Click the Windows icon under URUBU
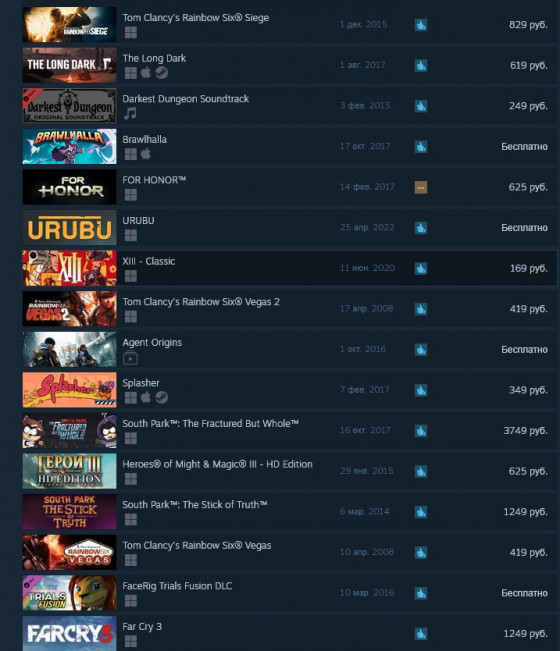The height and width of the screenshot is (651, 560). coord(131,235)
